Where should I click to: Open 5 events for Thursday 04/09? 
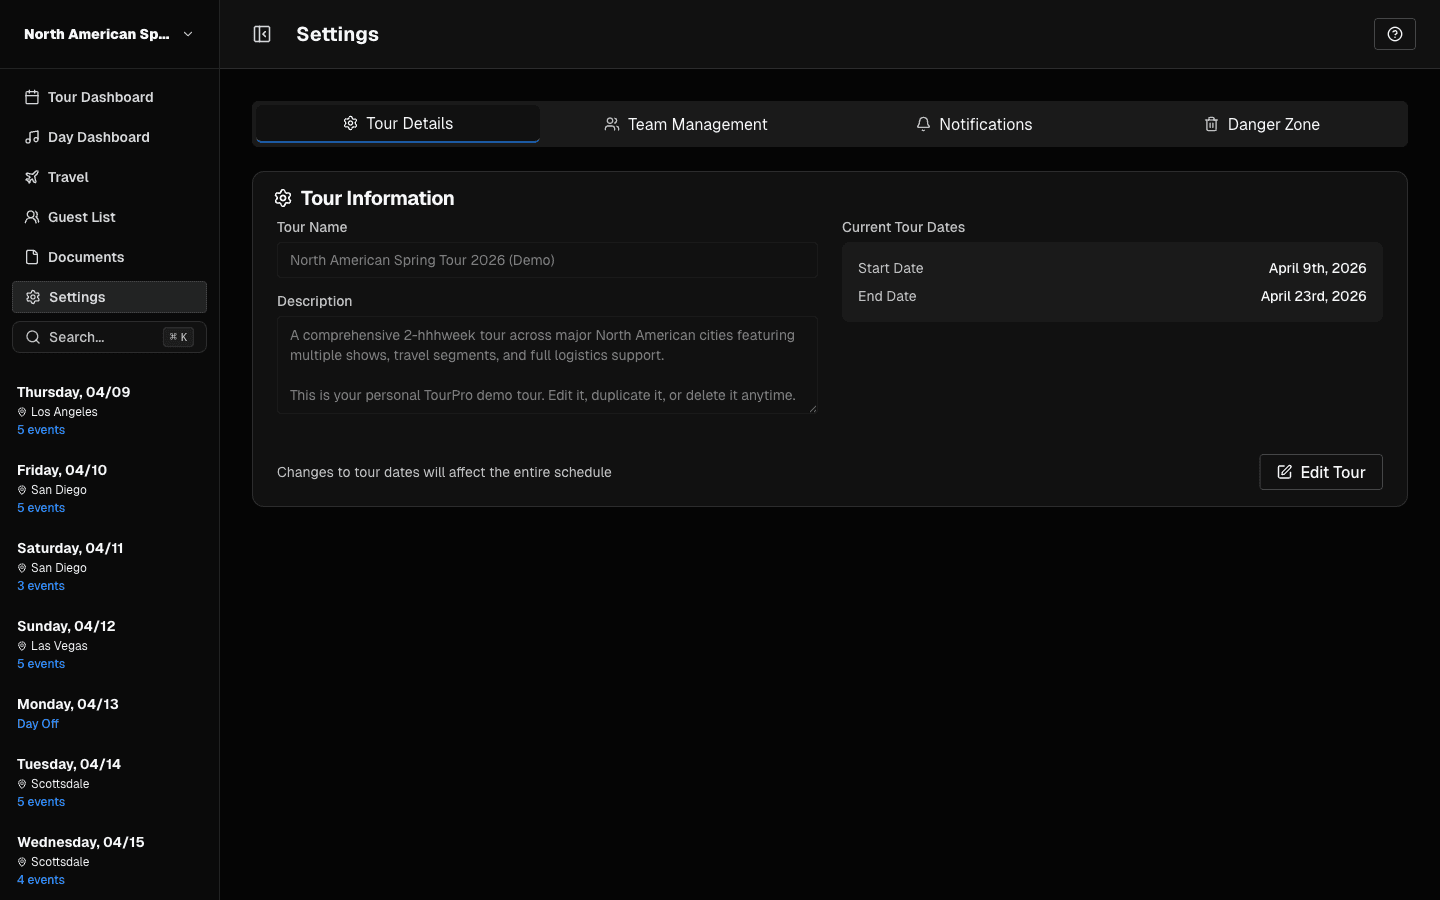pos(40,429)
